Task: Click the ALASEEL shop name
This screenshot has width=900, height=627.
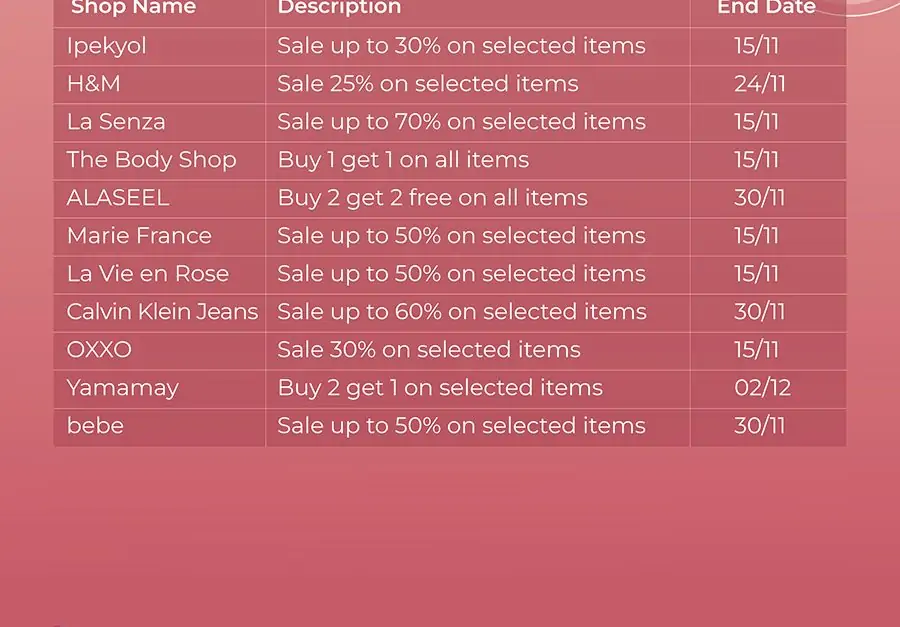Action: coord(118,198)
